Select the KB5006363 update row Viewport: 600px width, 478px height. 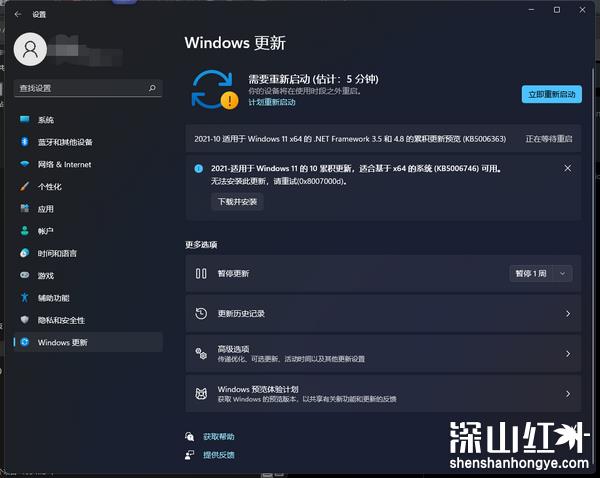tap(383, 139)
